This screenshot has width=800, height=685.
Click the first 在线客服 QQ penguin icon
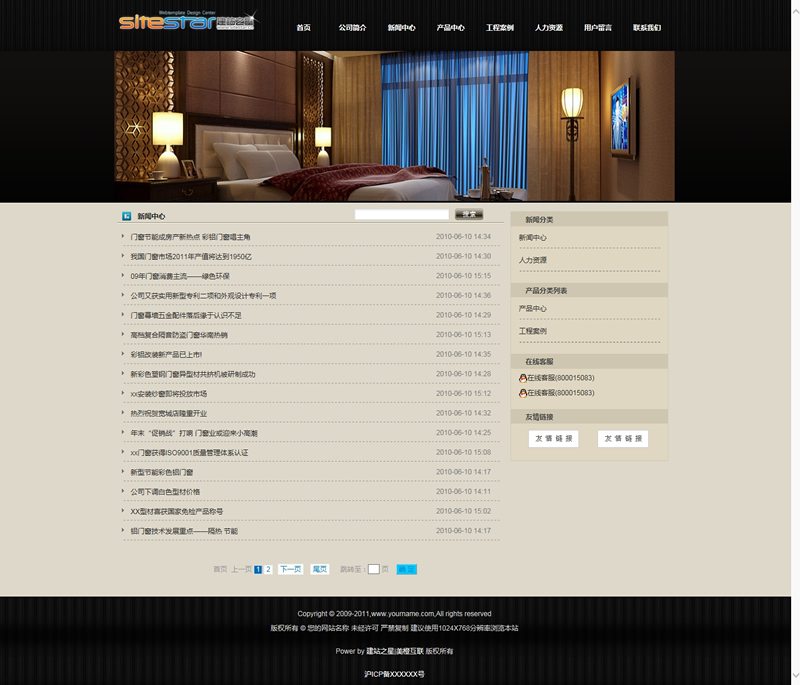(522, 378)
